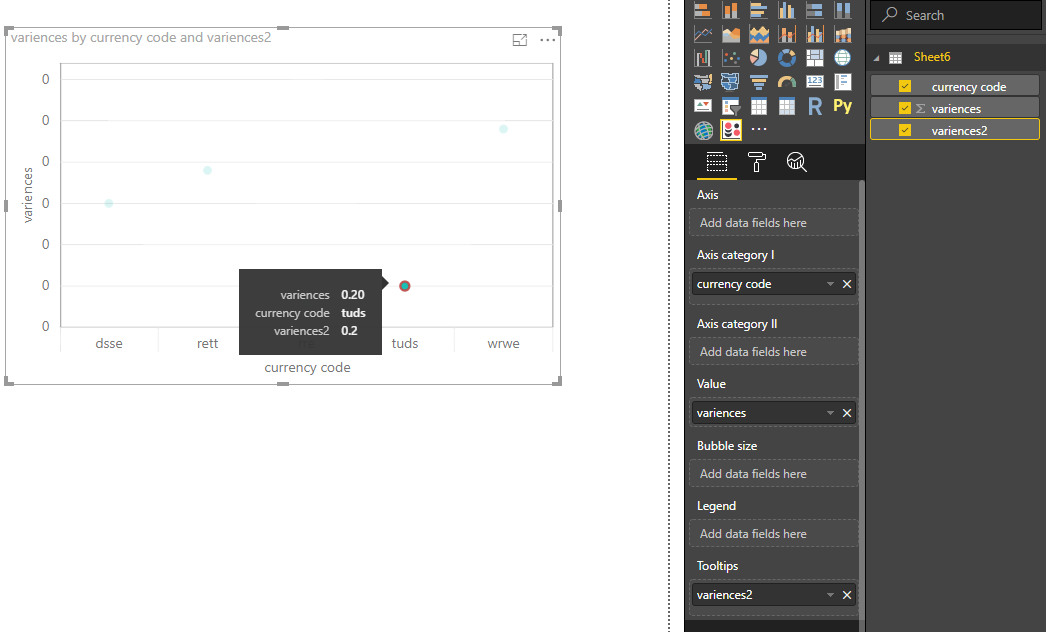Image resolution: width=1051 pixels, height=632 pixels.
Task: Click the Axis 'Add data fields here' well
Action: point(774,223)
